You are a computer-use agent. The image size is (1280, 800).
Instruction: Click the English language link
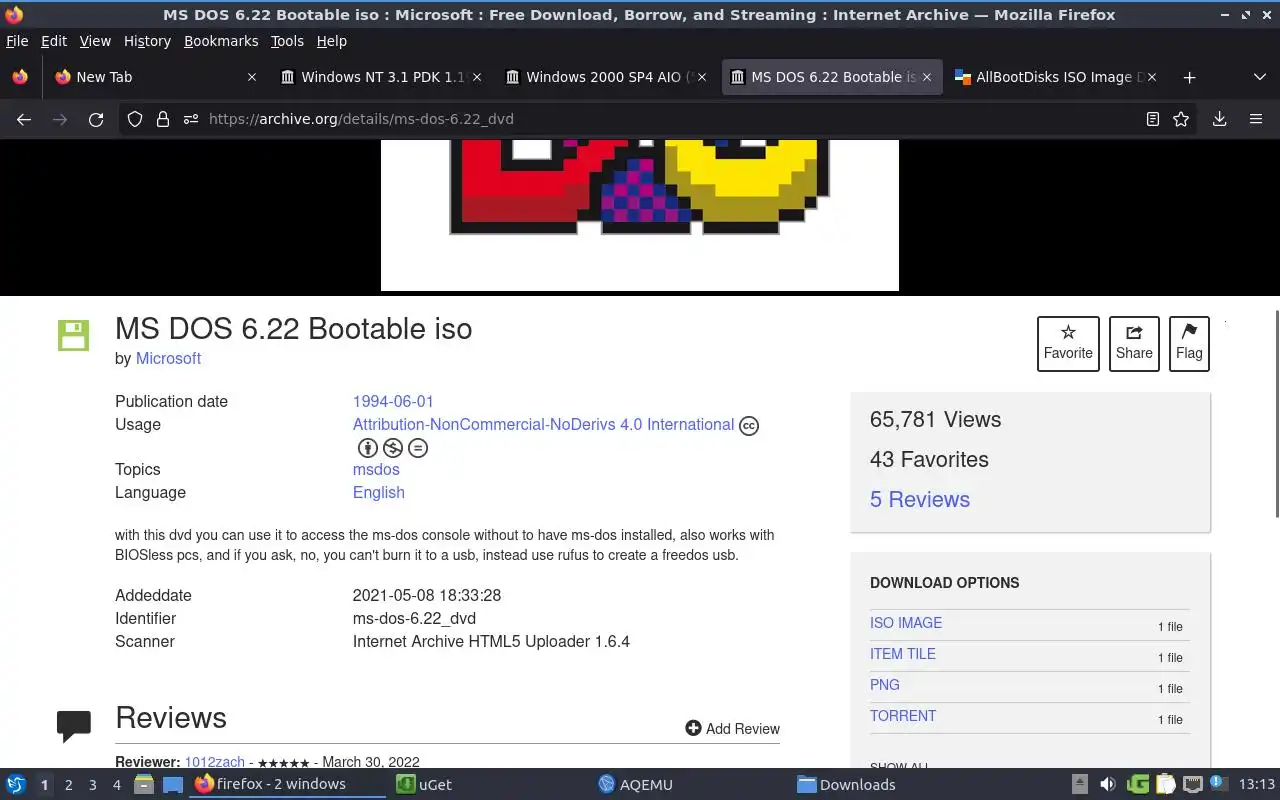pos(378,492)
